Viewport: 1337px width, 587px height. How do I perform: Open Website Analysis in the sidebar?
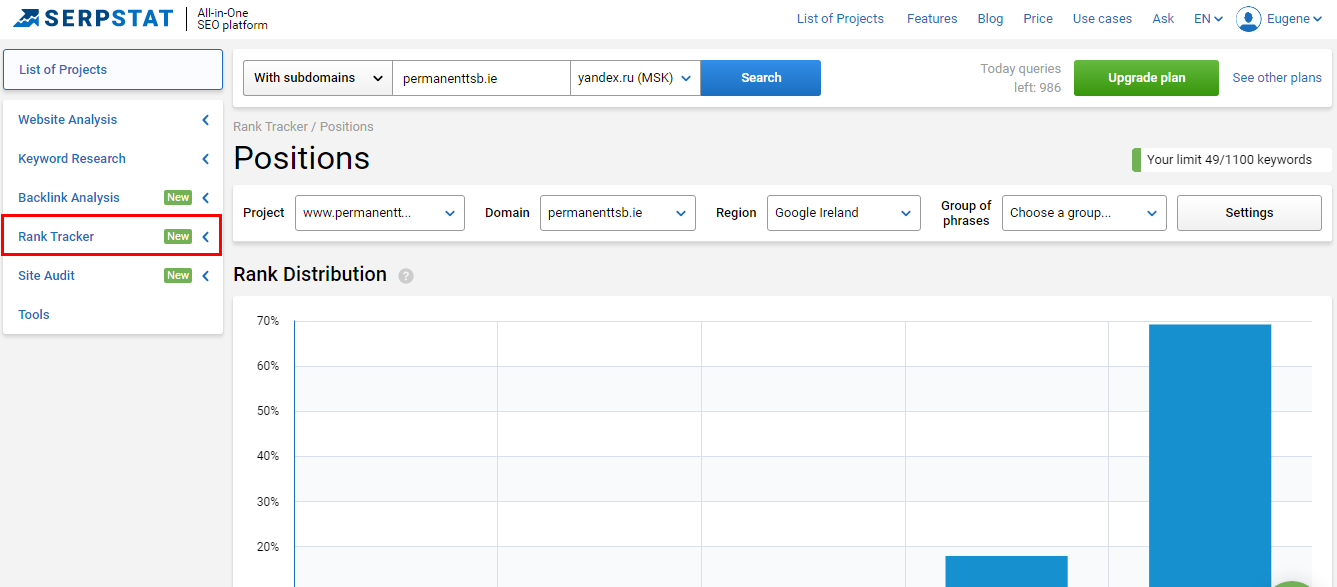coord(68,120)
